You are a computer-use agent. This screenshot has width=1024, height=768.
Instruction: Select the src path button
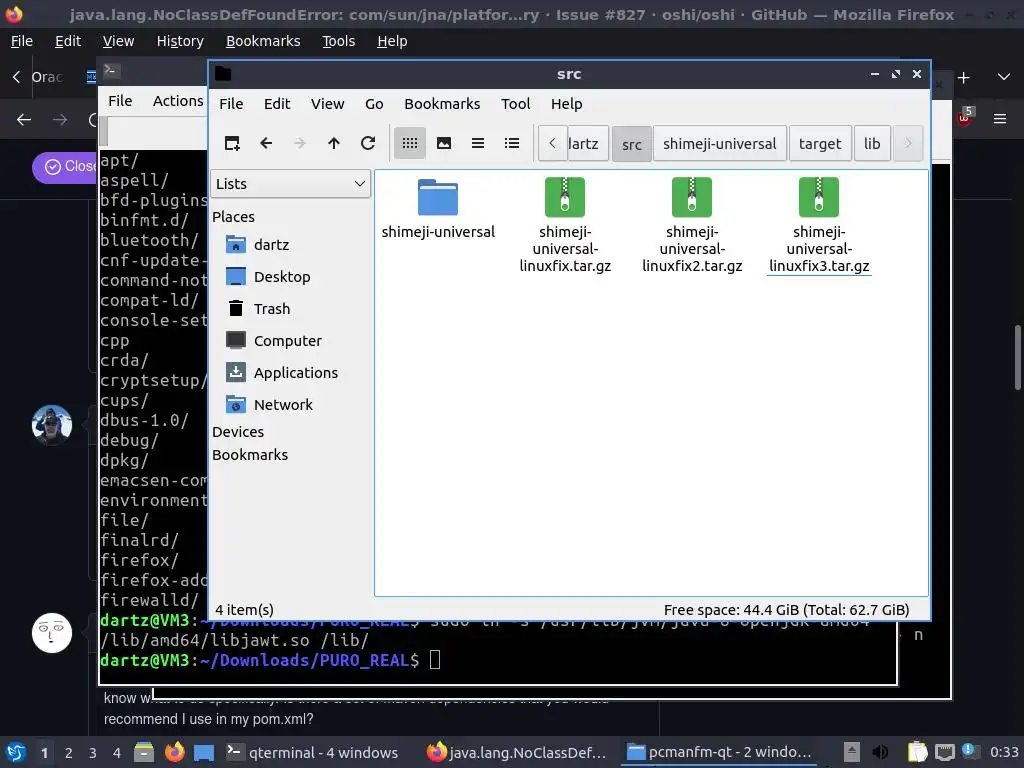point(632,144)
